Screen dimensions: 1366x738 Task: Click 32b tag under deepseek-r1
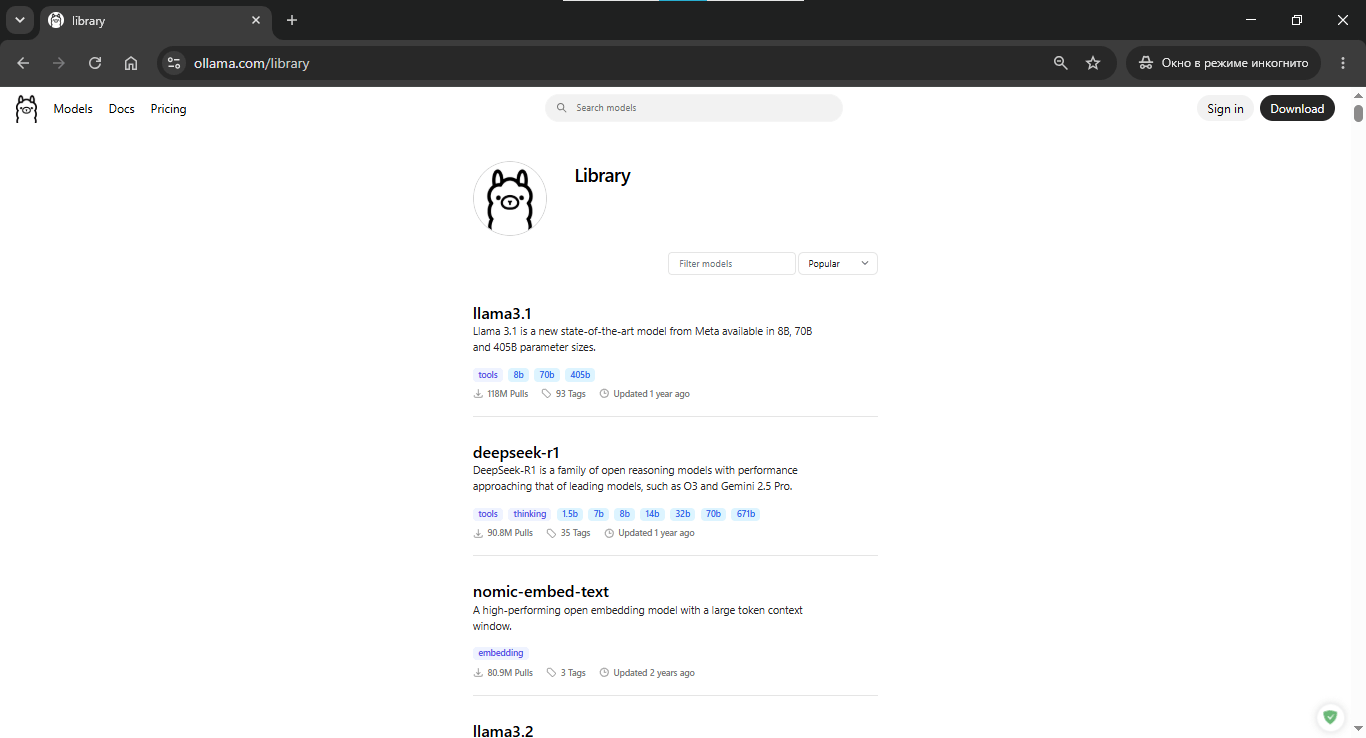pyautogui.click(x=683, y=514)
